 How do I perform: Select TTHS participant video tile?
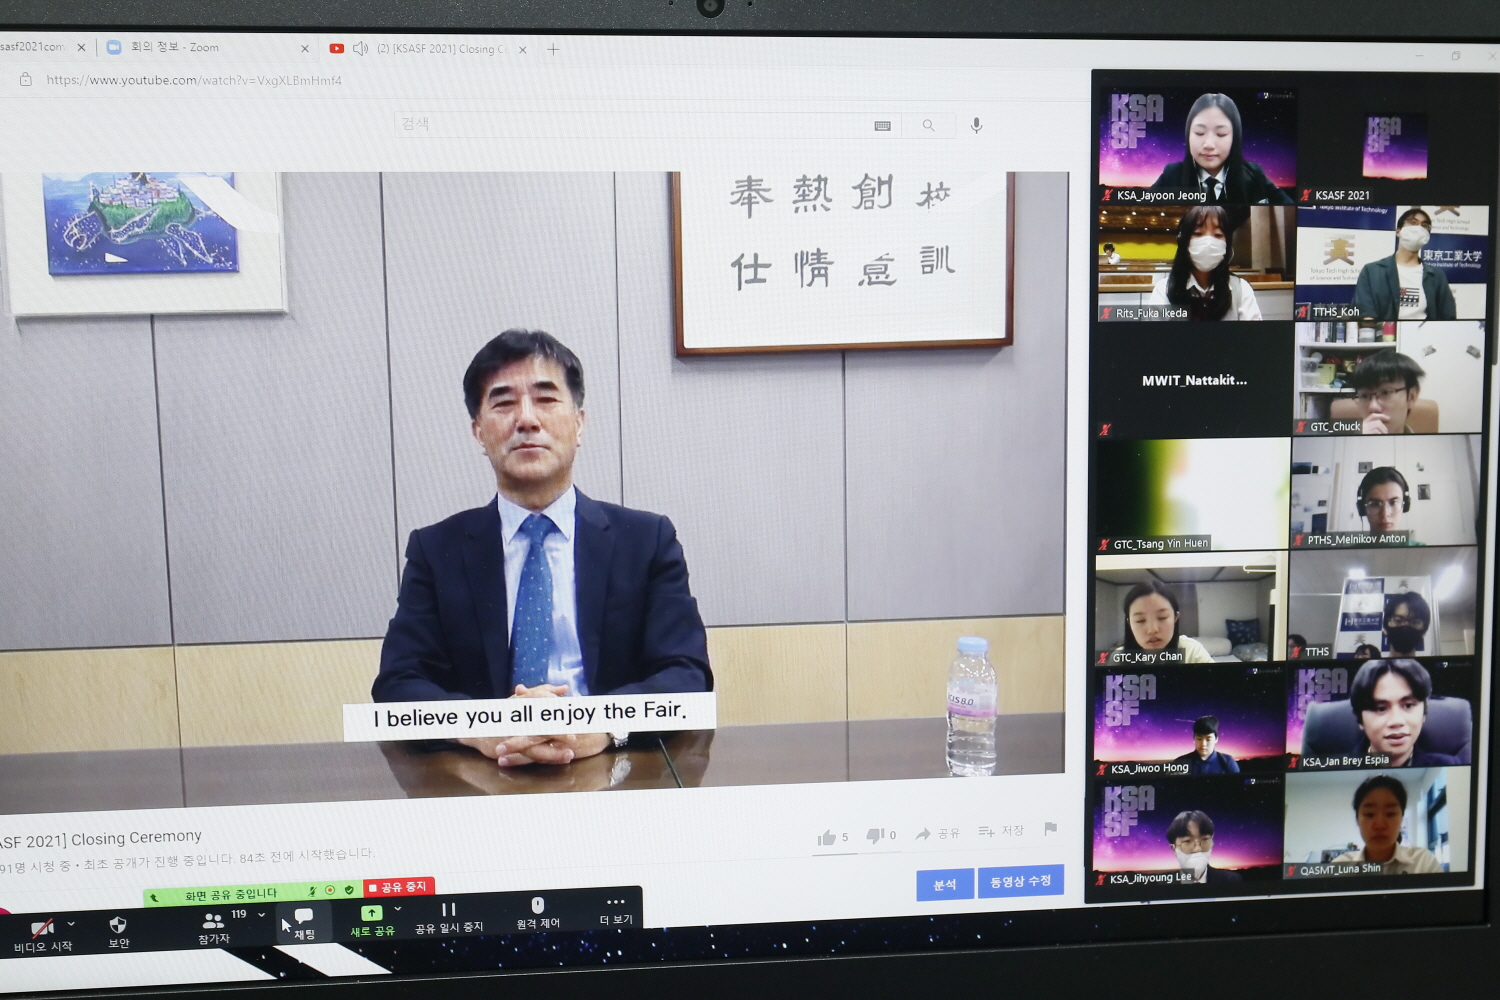click(x=1382, y=603)
